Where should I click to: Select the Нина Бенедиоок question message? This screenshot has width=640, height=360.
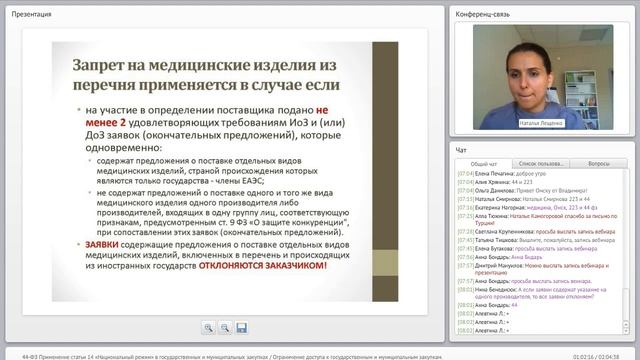(x=532, y=293)
